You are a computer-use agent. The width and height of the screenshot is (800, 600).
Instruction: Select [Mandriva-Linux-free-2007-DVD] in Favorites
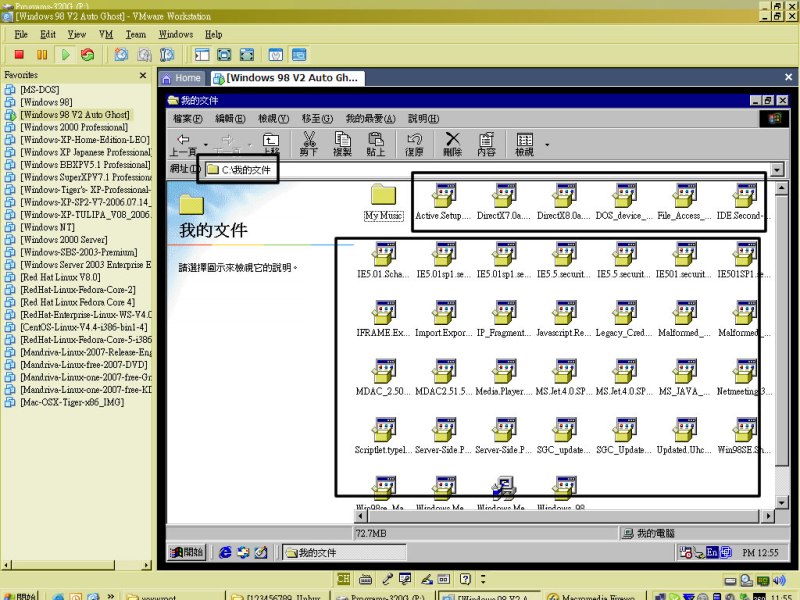[x=84, y=365]
